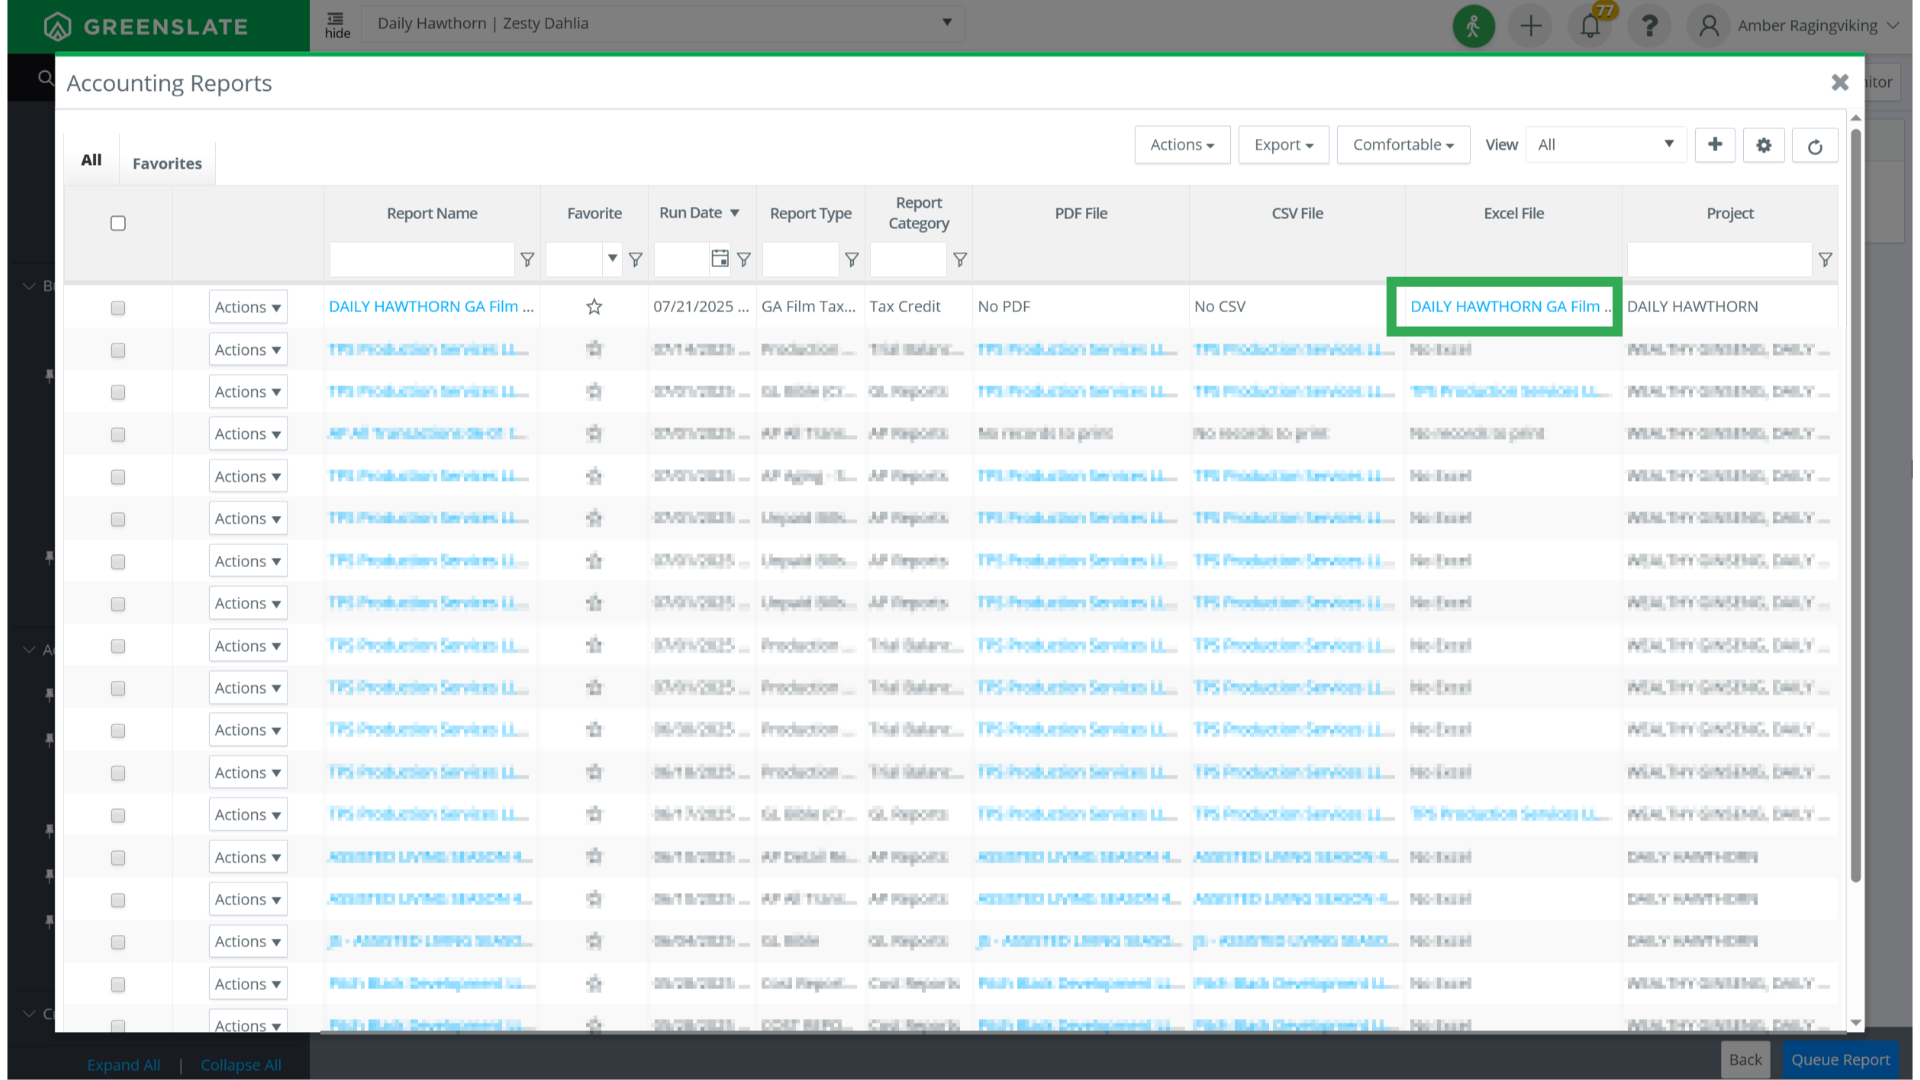Click the hide sidebar icon
This screenshot has height=1080, width=1920.
pos(337,25)
